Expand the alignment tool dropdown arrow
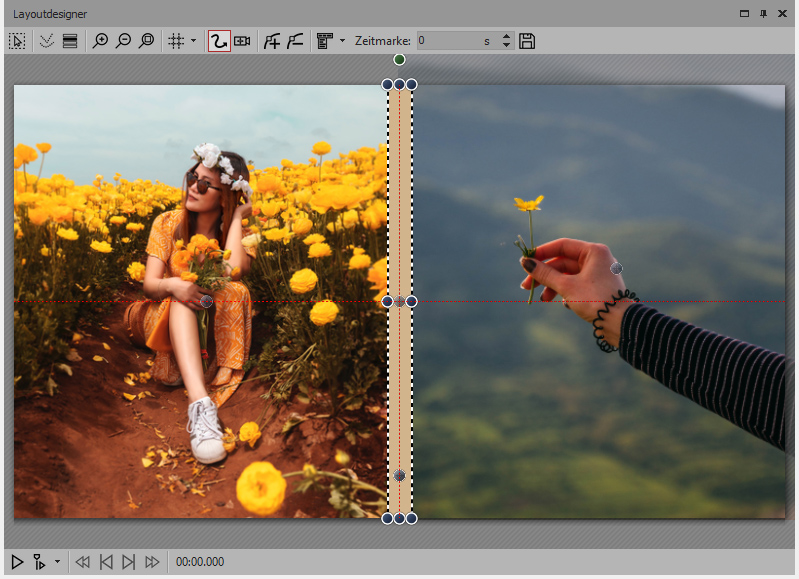 click(342, 41)
